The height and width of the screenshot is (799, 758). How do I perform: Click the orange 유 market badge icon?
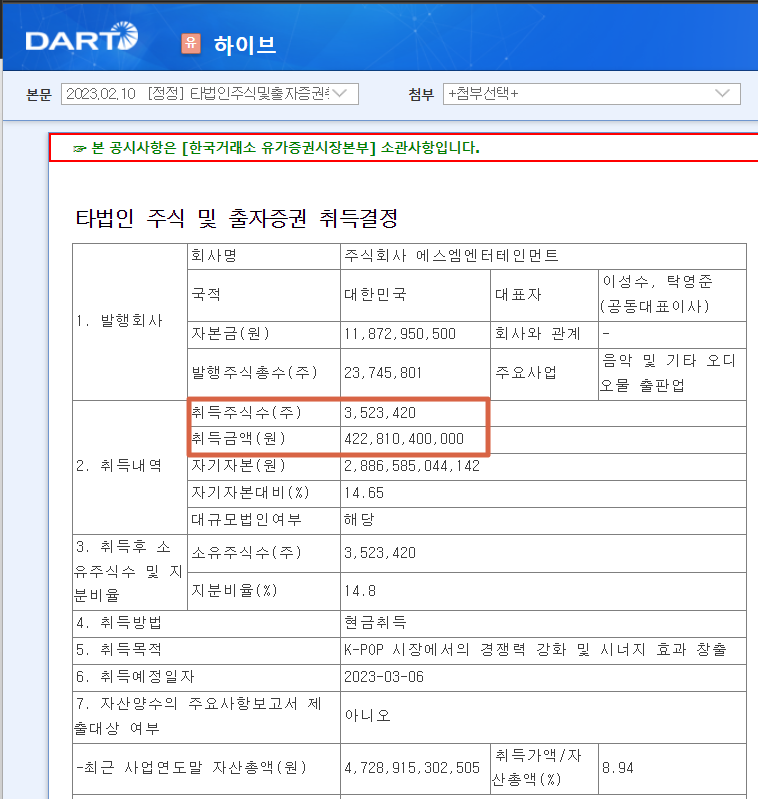(191, 43)
